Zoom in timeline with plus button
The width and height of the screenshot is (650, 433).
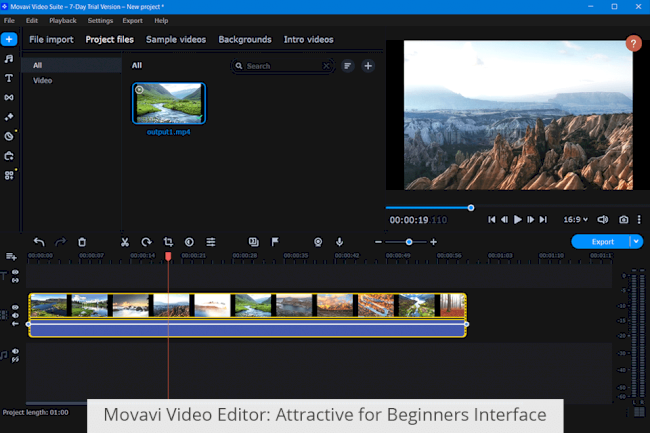tap(434, 242)
